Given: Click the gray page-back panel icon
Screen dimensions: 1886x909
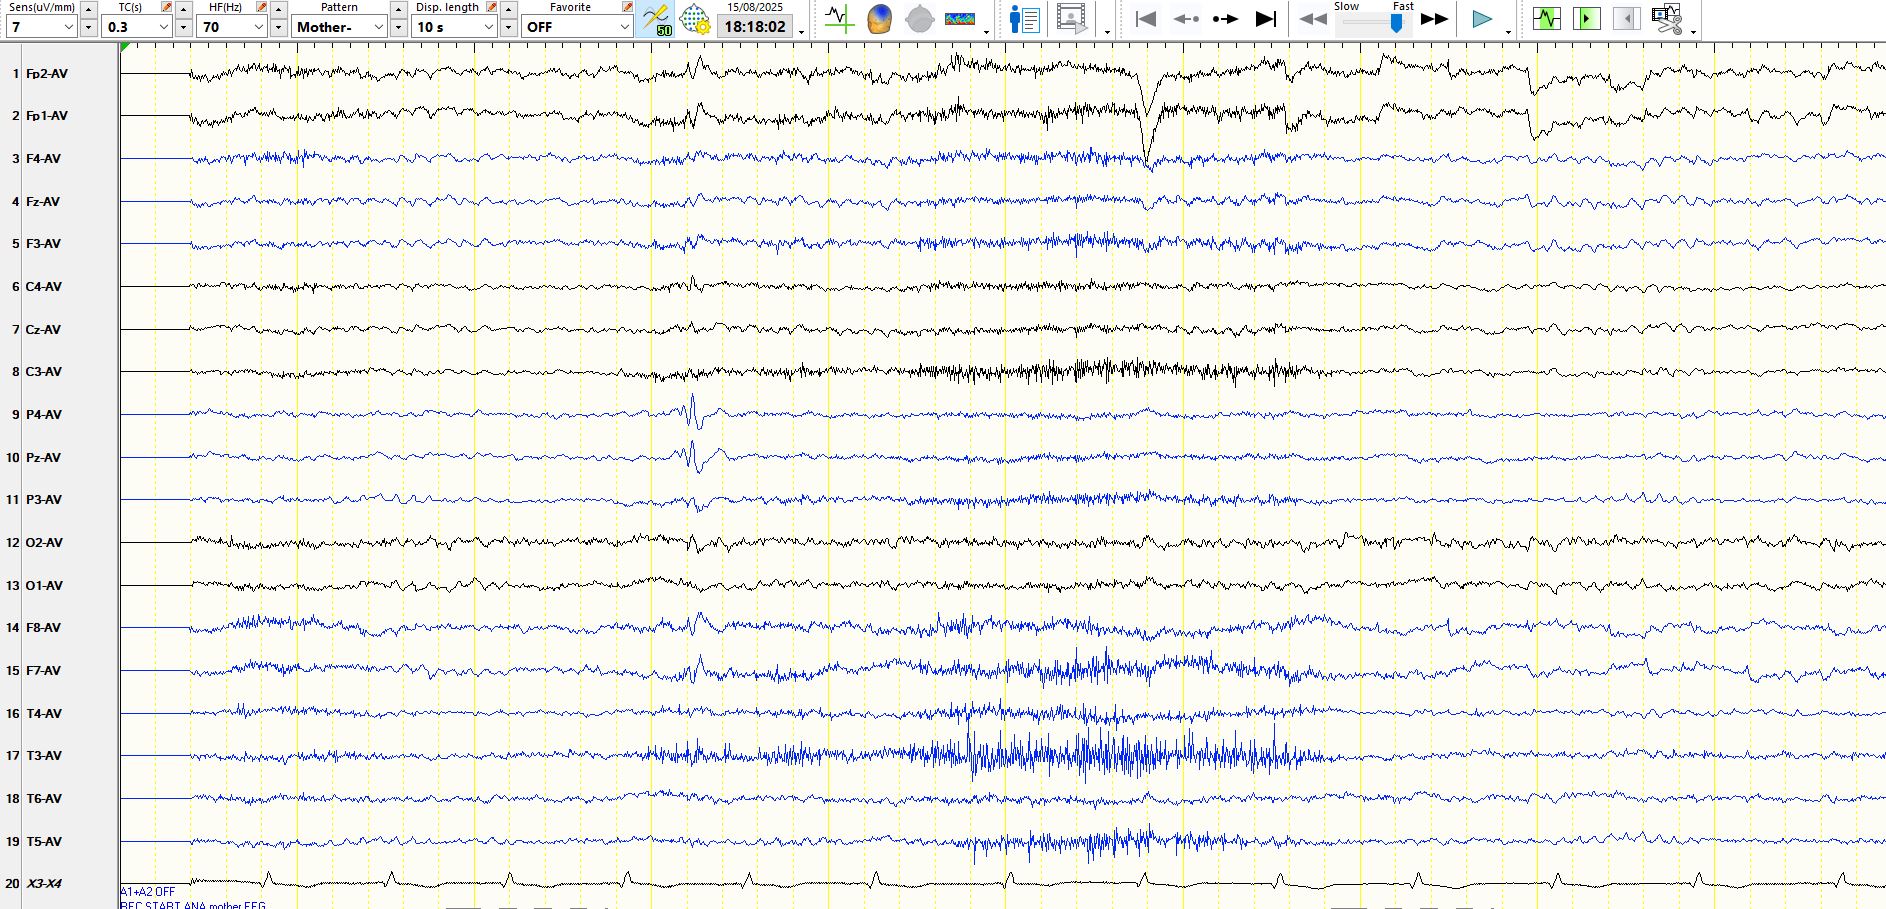Looking at the screenshot, I should click(x=1627, y=19).
